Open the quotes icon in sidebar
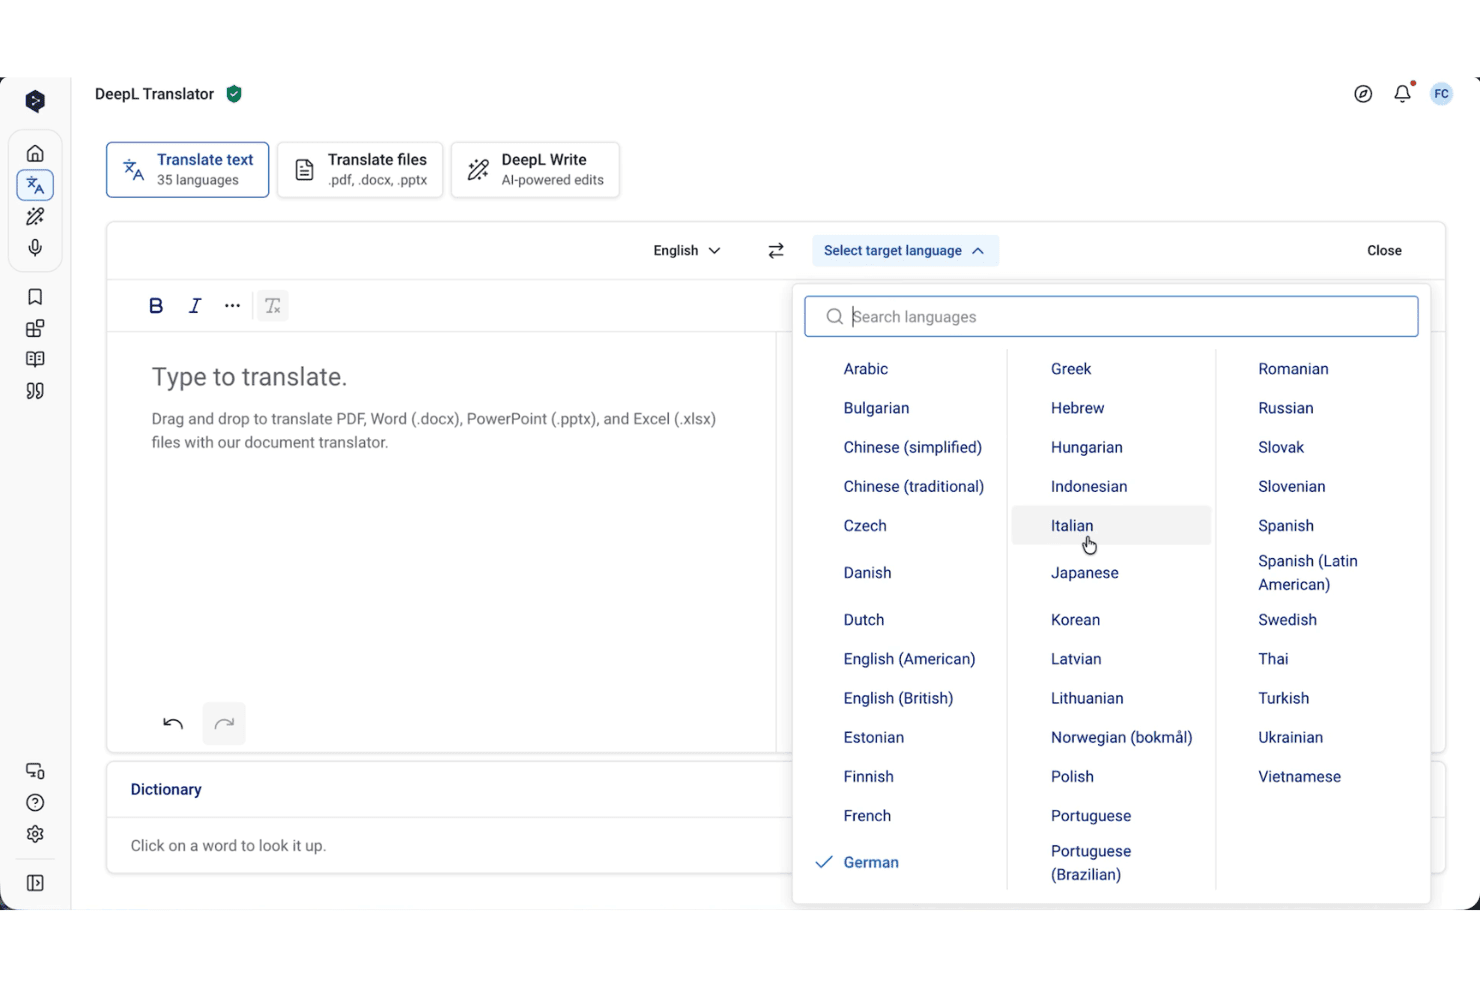 [x=35, y=391]
